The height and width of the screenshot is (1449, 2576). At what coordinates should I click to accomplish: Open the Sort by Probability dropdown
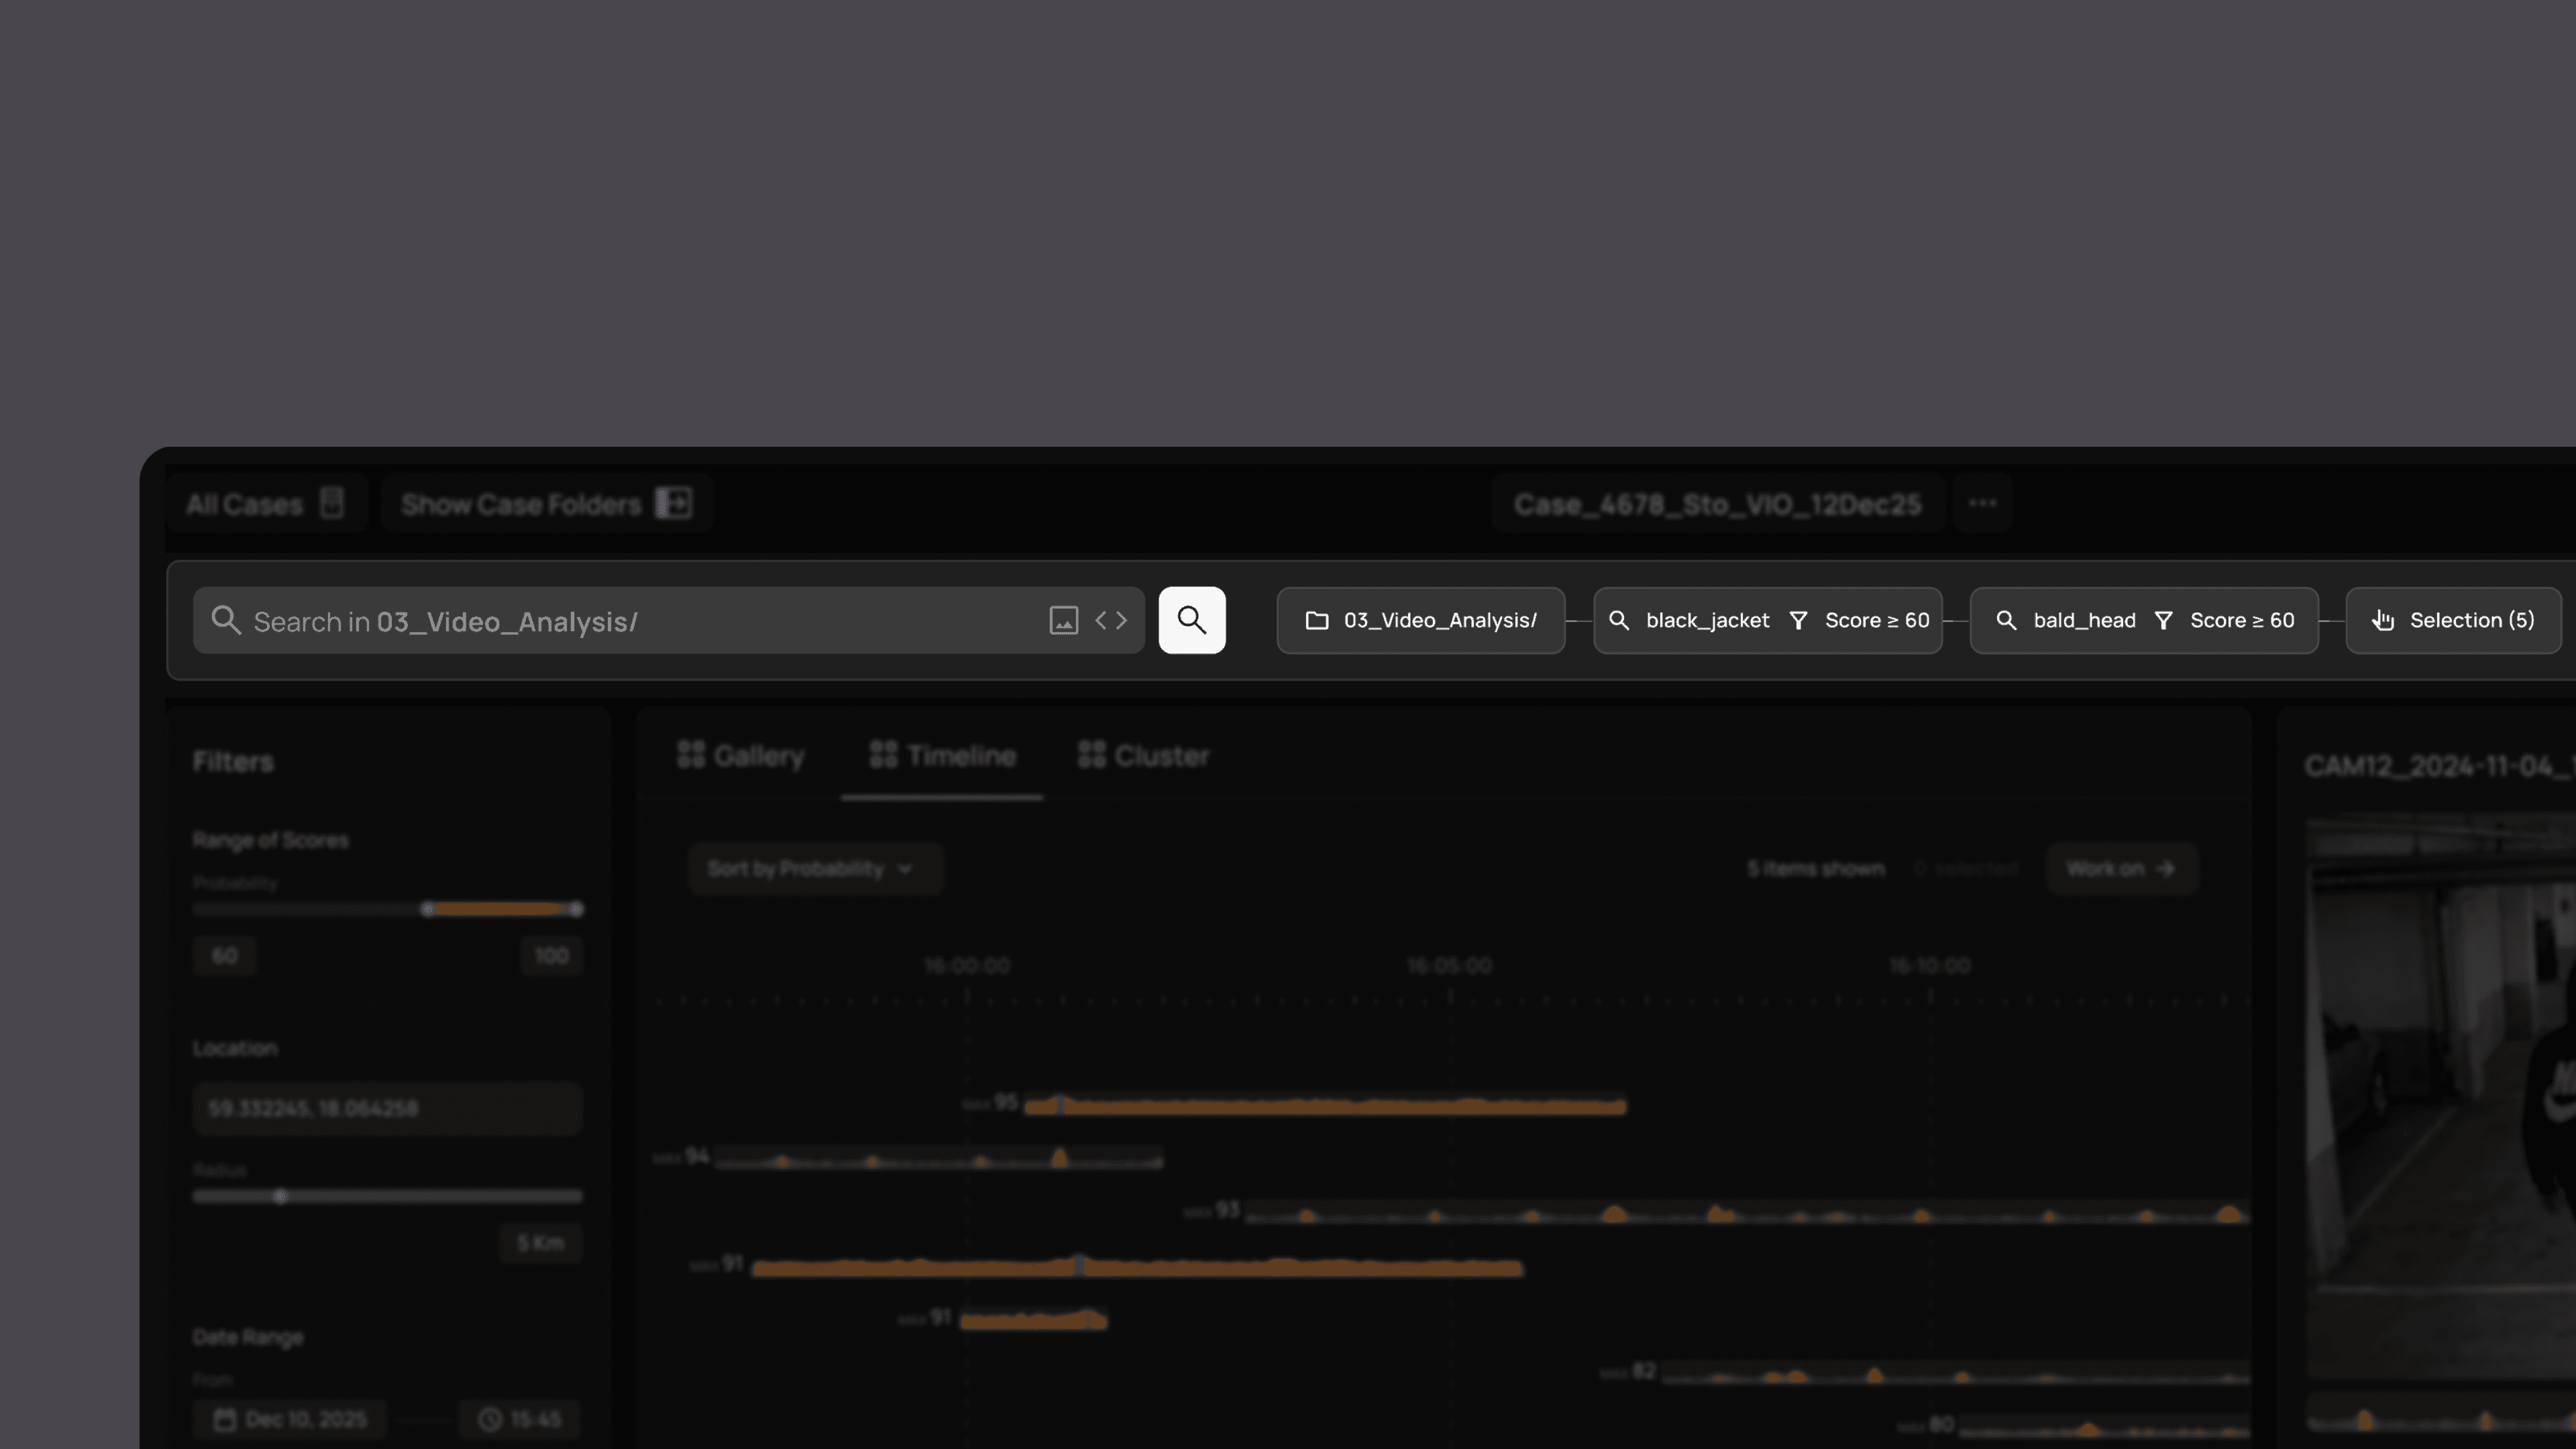point(814,868)
